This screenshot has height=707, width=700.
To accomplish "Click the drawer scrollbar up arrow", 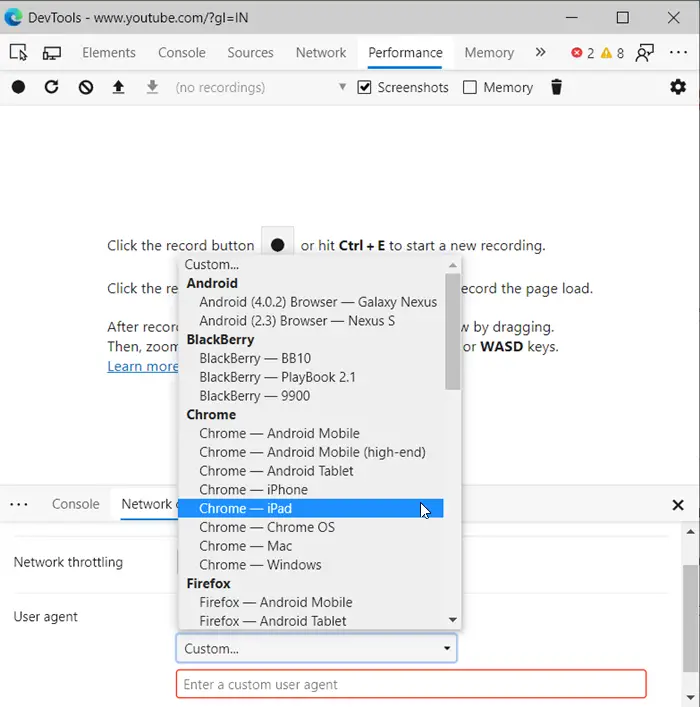I will coord(691,532).
